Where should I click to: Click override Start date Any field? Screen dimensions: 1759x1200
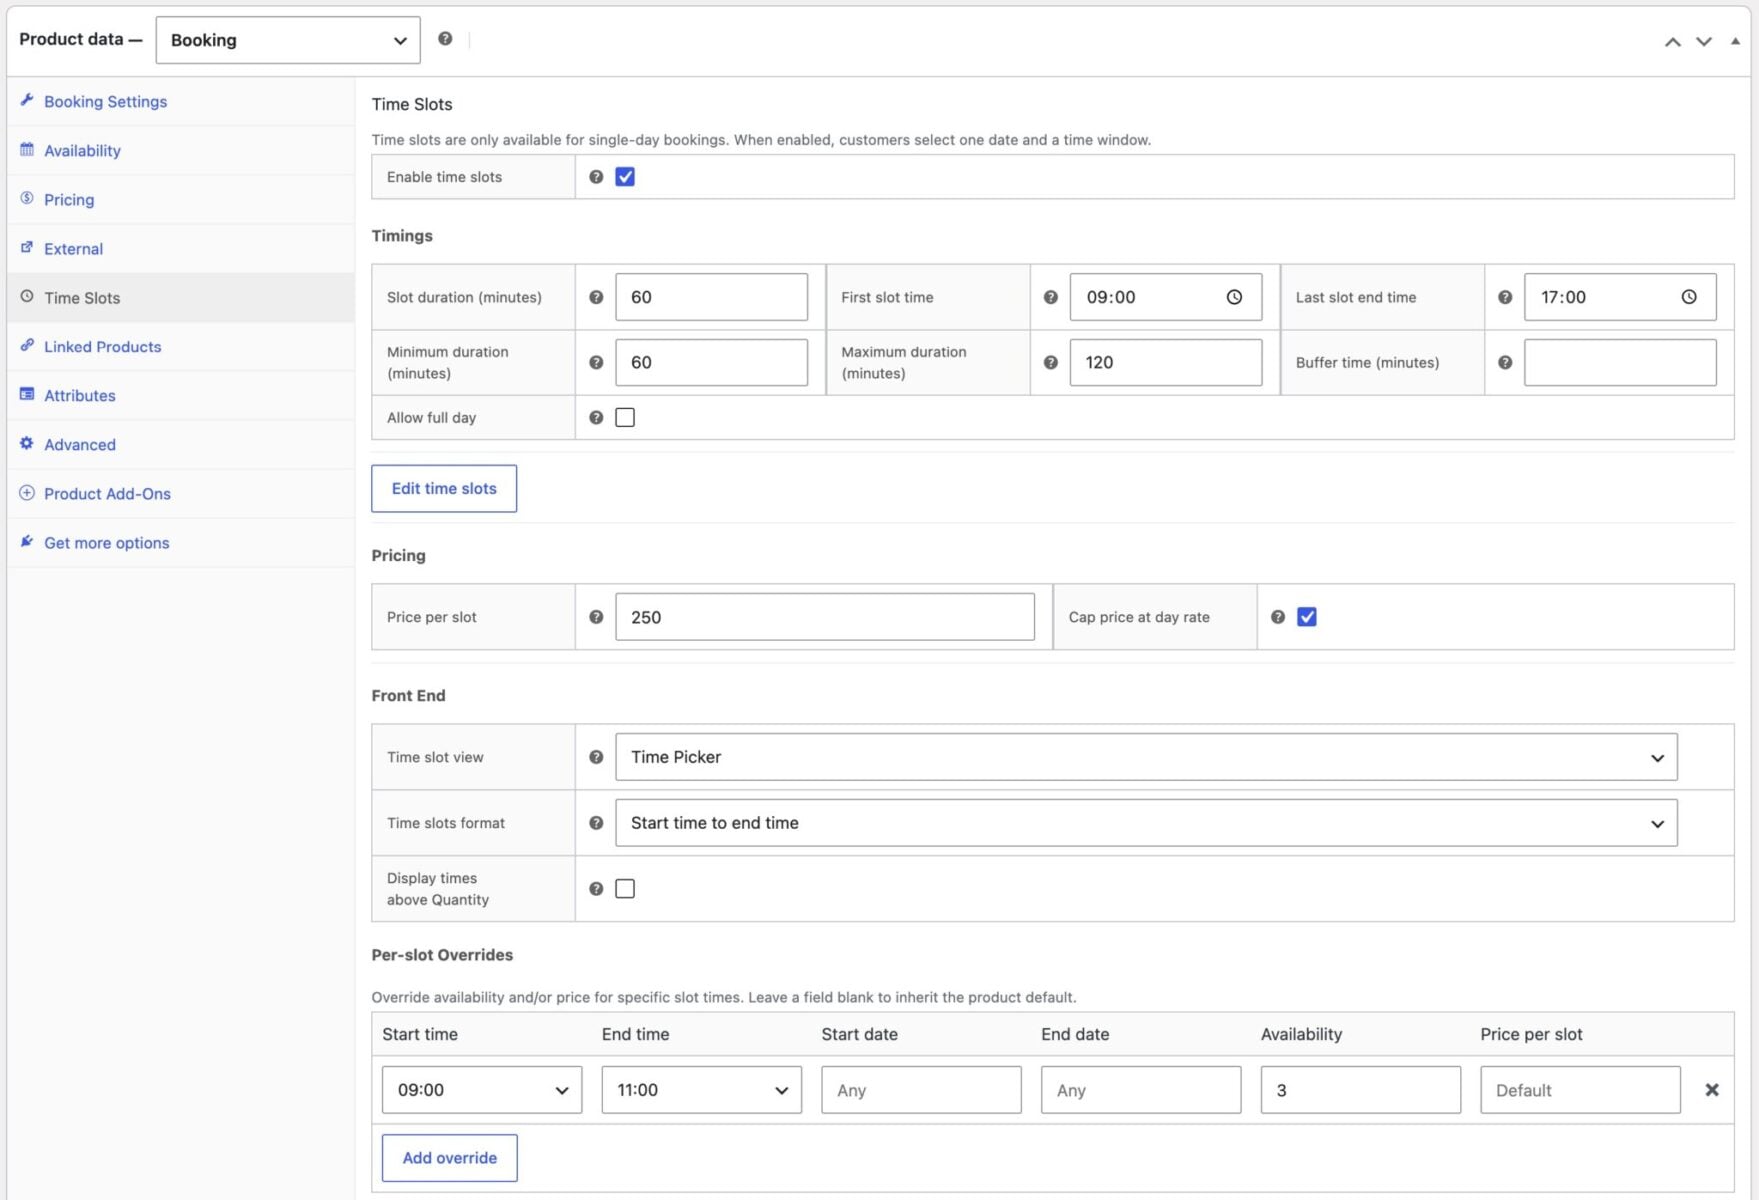pyautogui.click(x=921, y=1090)
